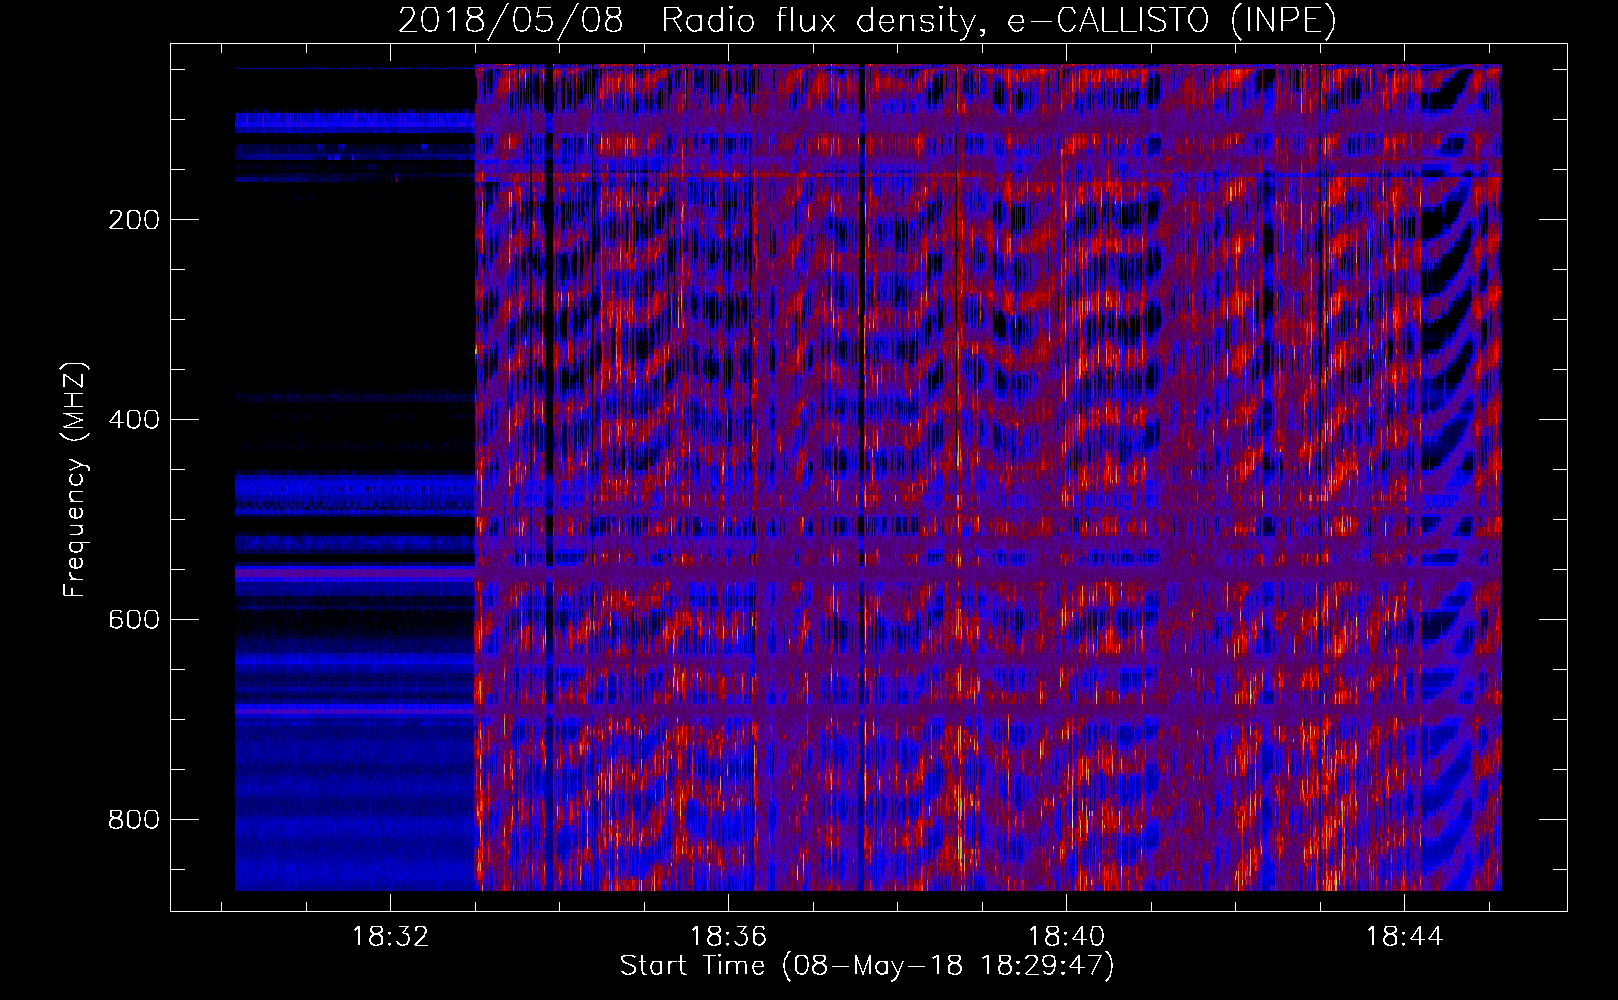1618x1000 pixels.
Task: Click the 400 frequency tick label
Action: click(x=133, y=420)
